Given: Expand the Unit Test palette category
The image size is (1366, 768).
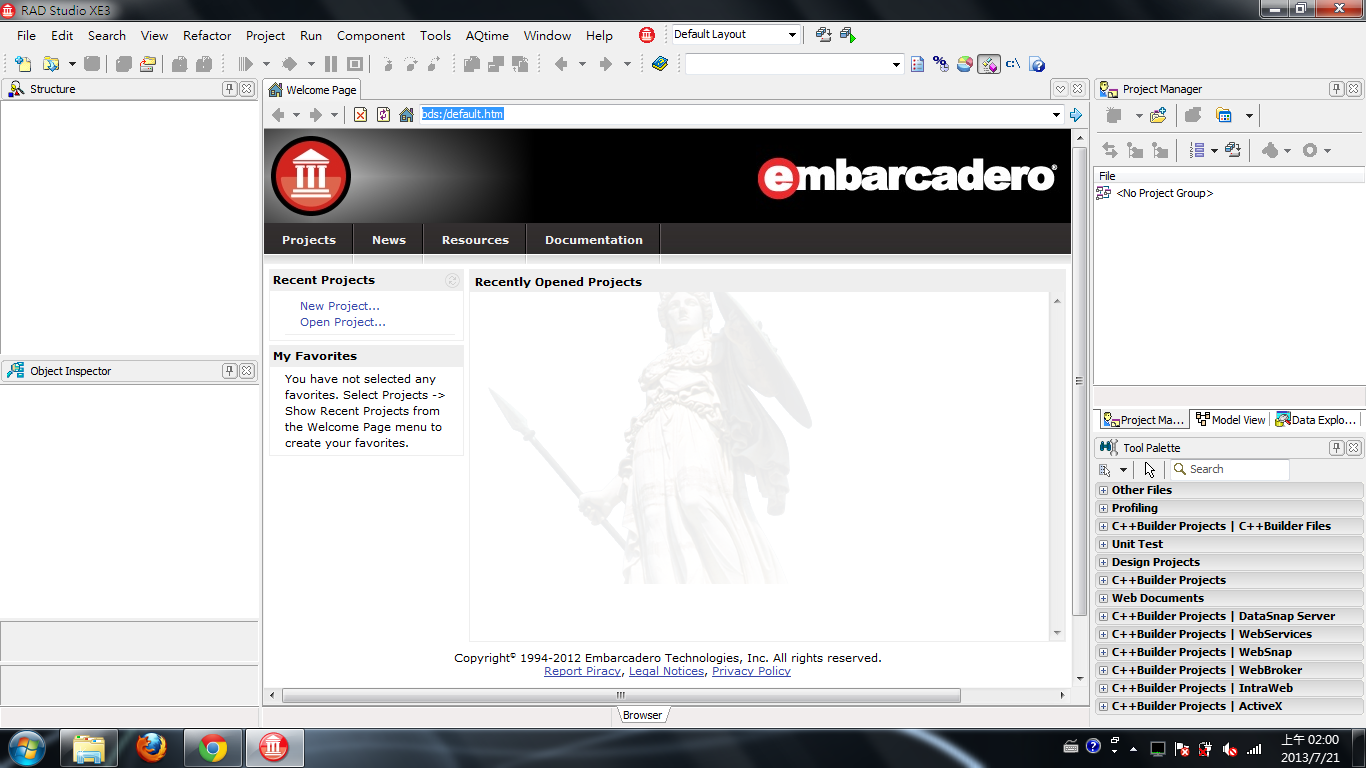Looking at the screenshot, I should coord(1104,544).
